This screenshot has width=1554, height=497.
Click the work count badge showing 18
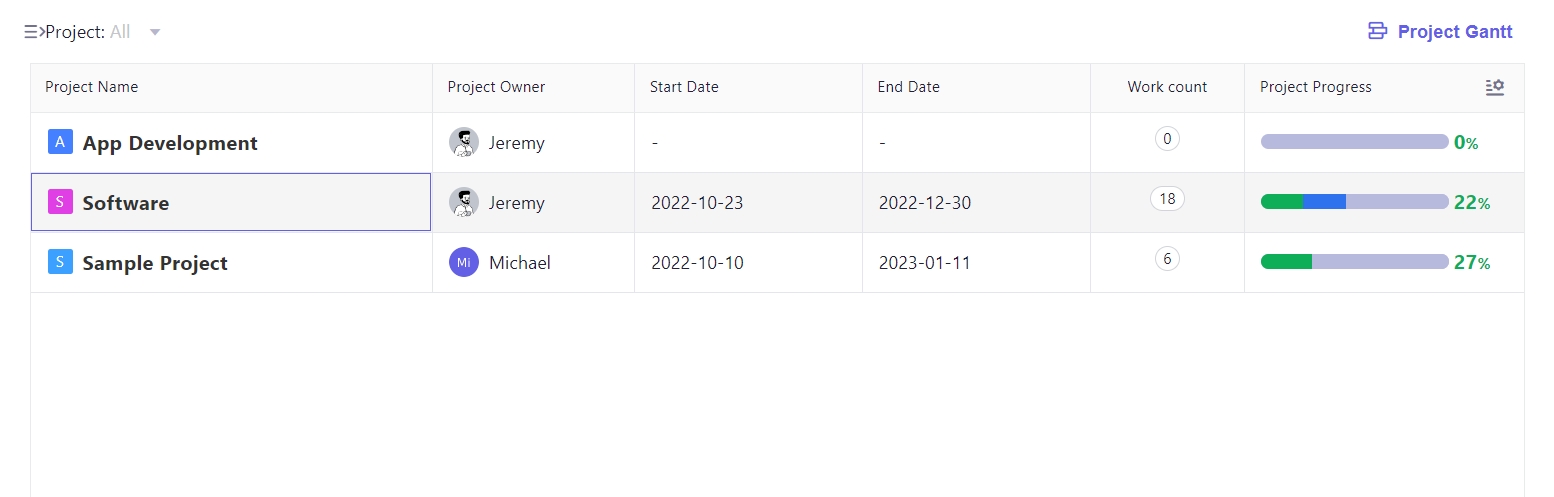click(x=1167, y=199)
